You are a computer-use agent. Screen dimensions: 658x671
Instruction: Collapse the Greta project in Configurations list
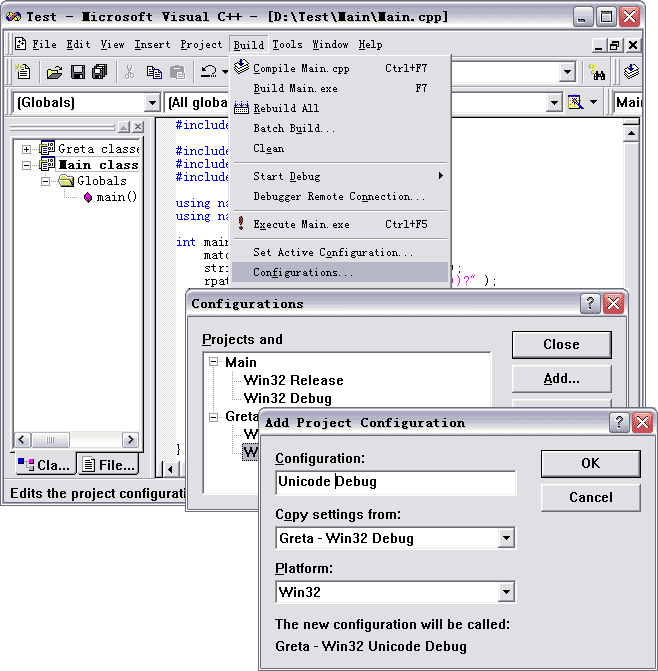click(213, 417)
